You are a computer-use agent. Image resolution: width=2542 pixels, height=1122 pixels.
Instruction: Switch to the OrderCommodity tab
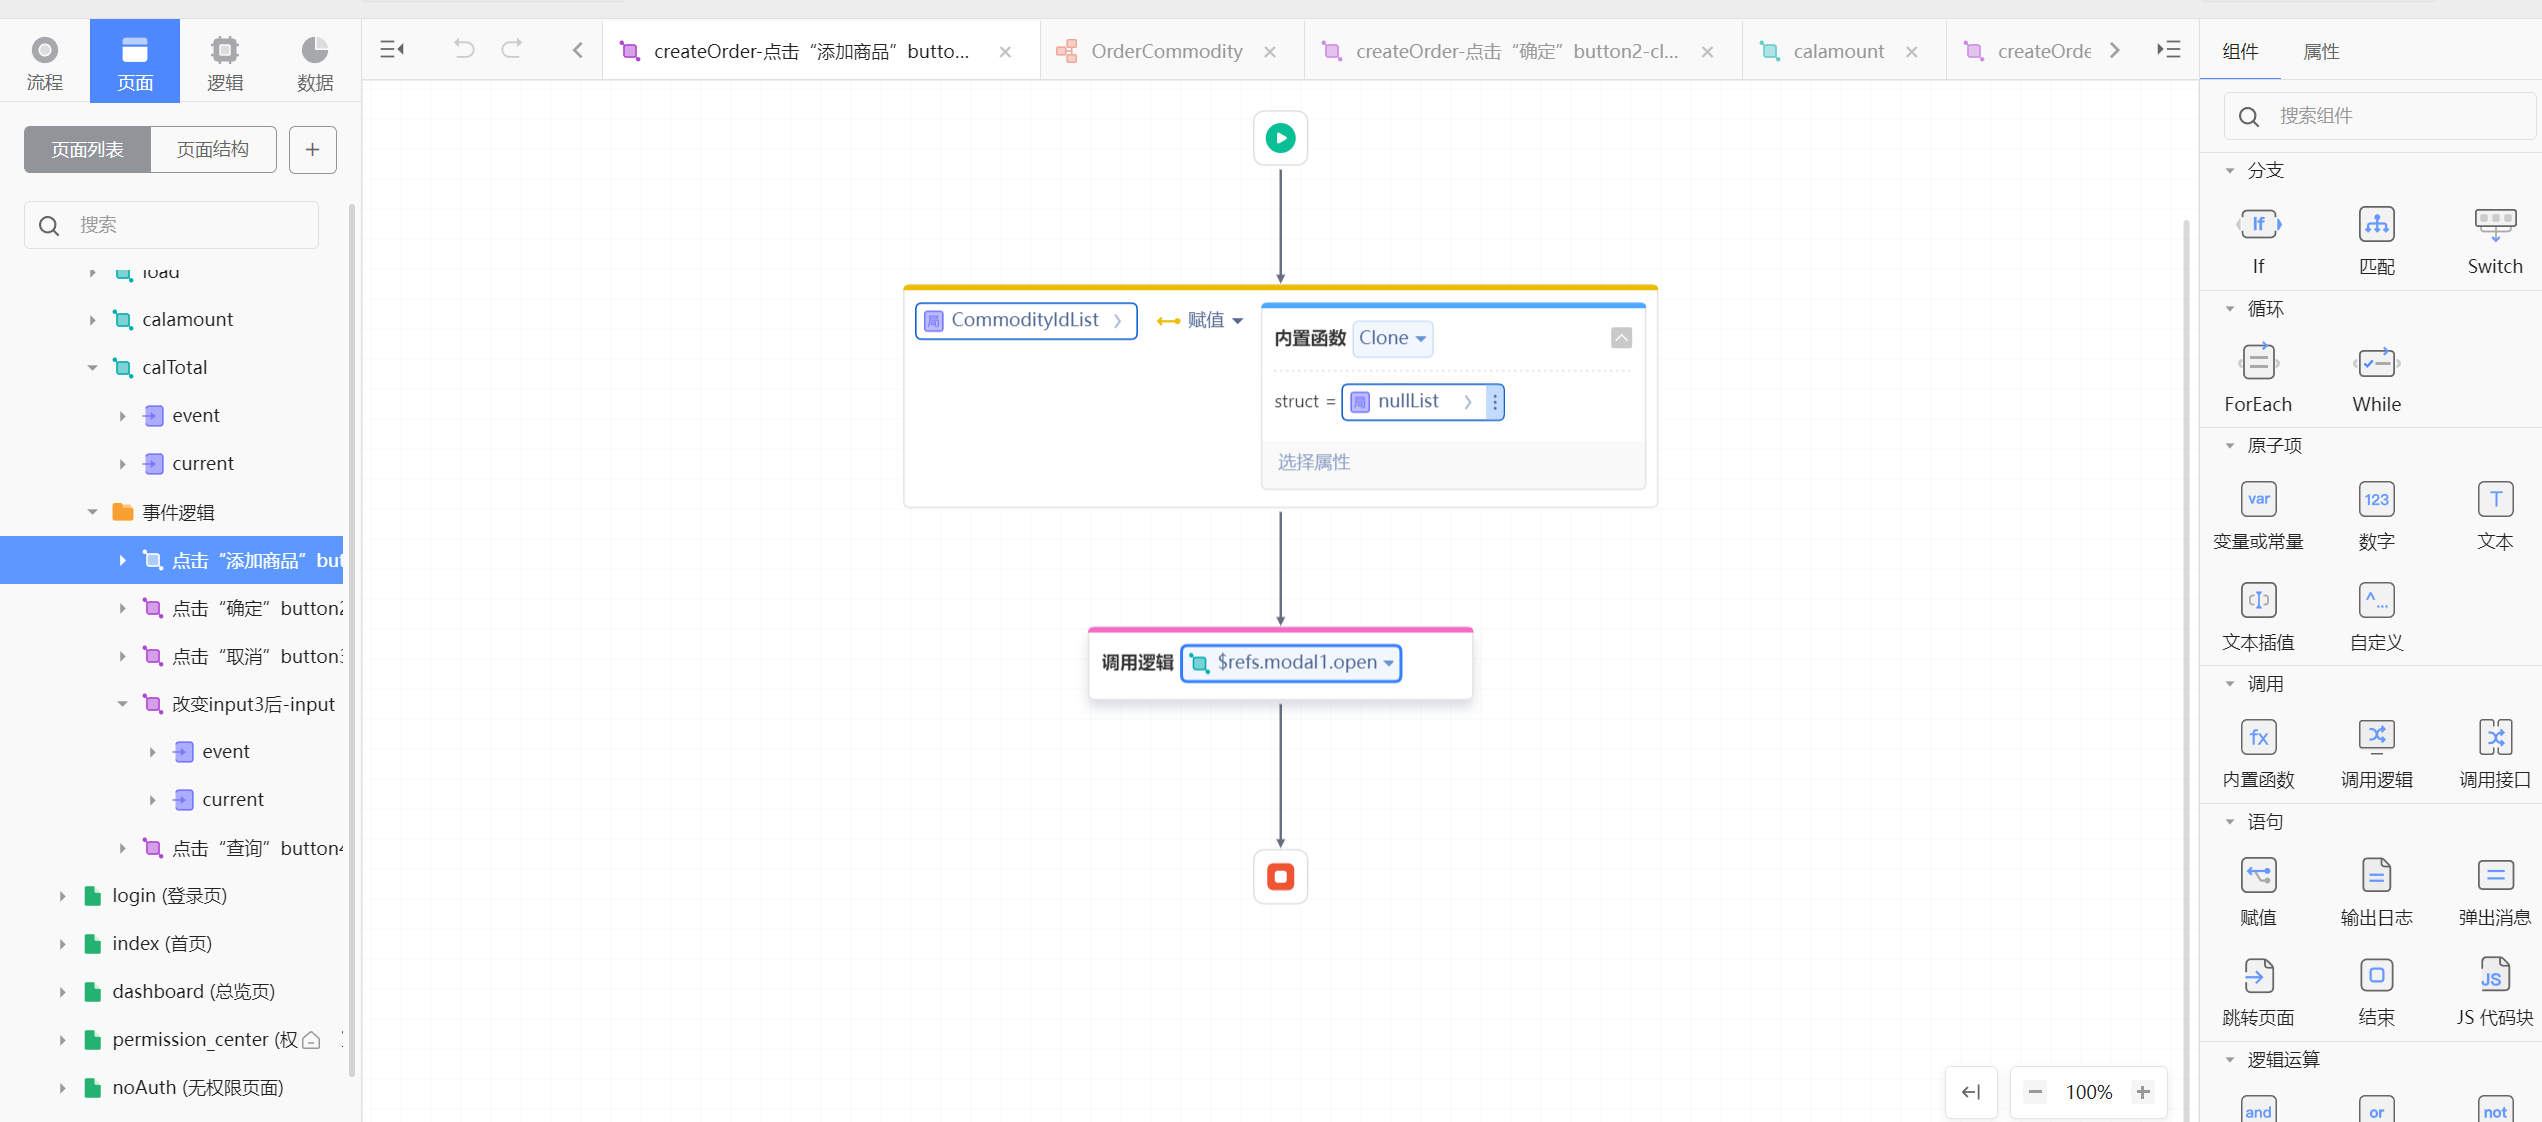[1167, 51]
